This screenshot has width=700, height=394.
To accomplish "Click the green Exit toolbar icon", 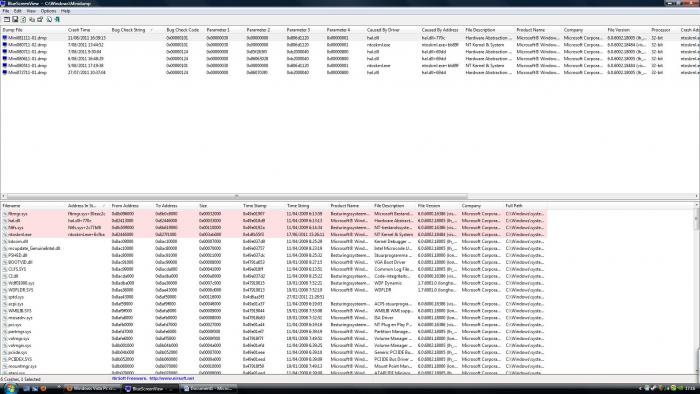I will click(x=57, y=19).
